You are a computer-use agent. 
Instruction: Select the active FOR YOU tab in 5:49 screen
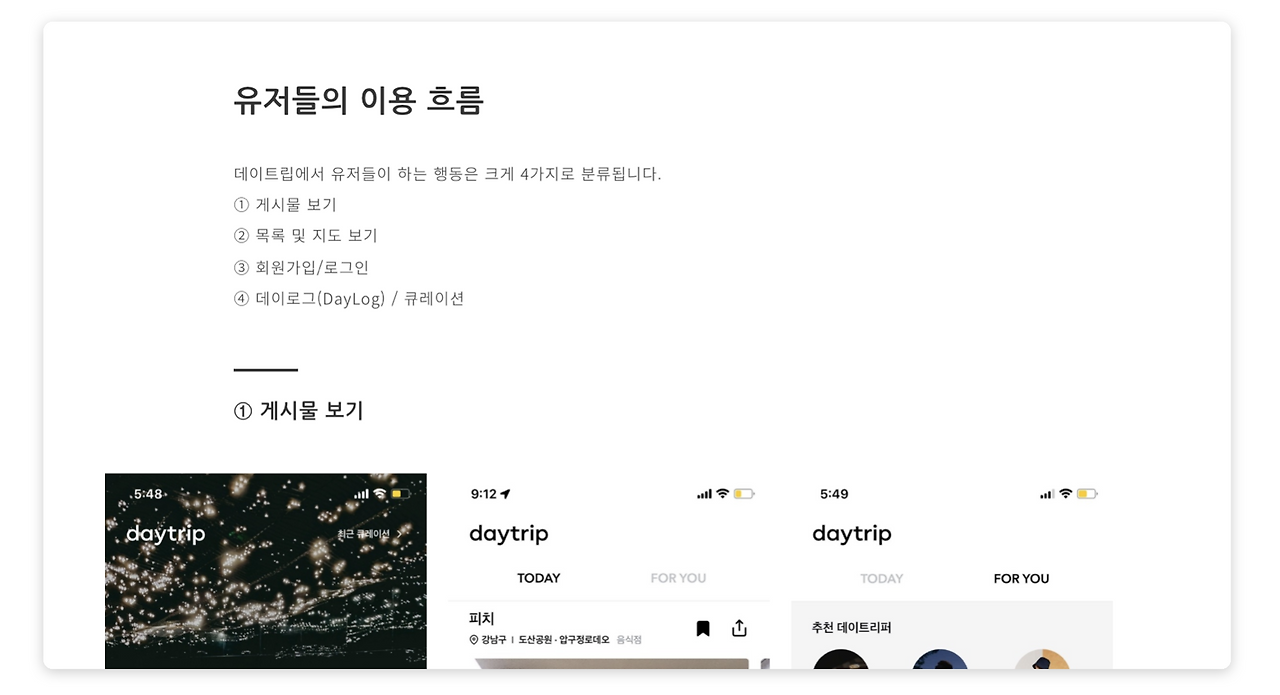pos(1021,578)
